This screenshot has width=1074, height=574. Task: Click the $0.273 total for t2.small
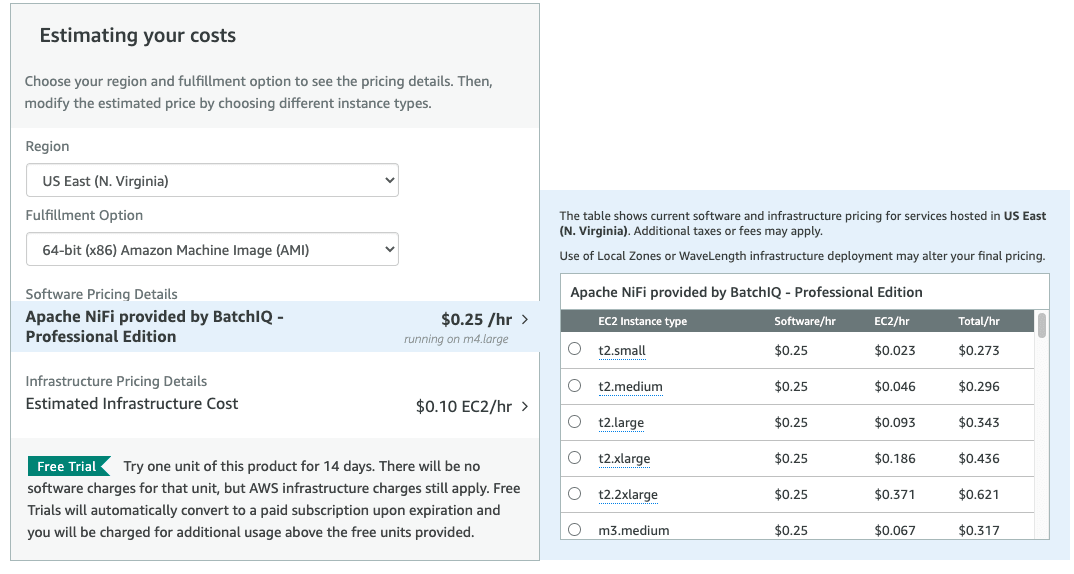(x=979, y=351)
